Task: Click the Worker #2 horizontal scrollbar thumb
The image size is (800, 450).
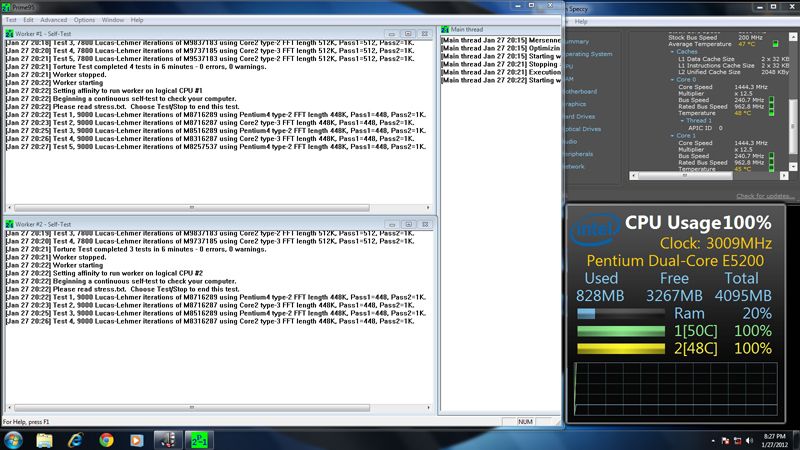Action: click(x=192, y=408)
